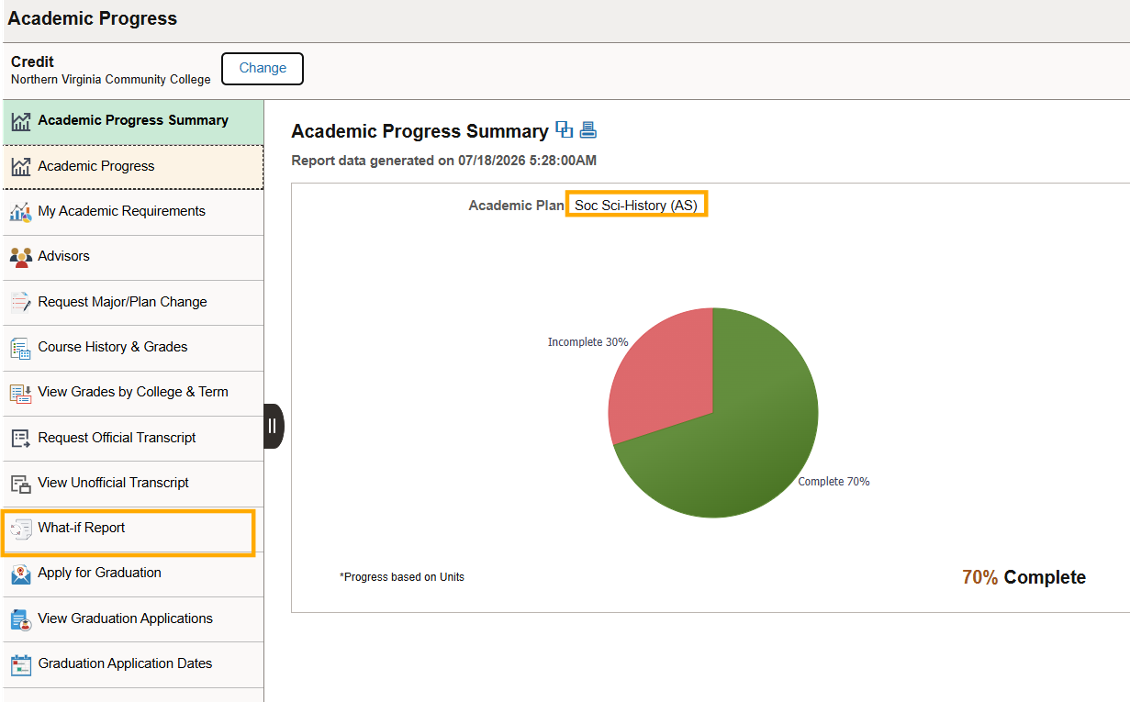Click the print icon beside Academic Progress Summary
The width and height of the screenshot is (1130, 702).
(x=588, y=130)
